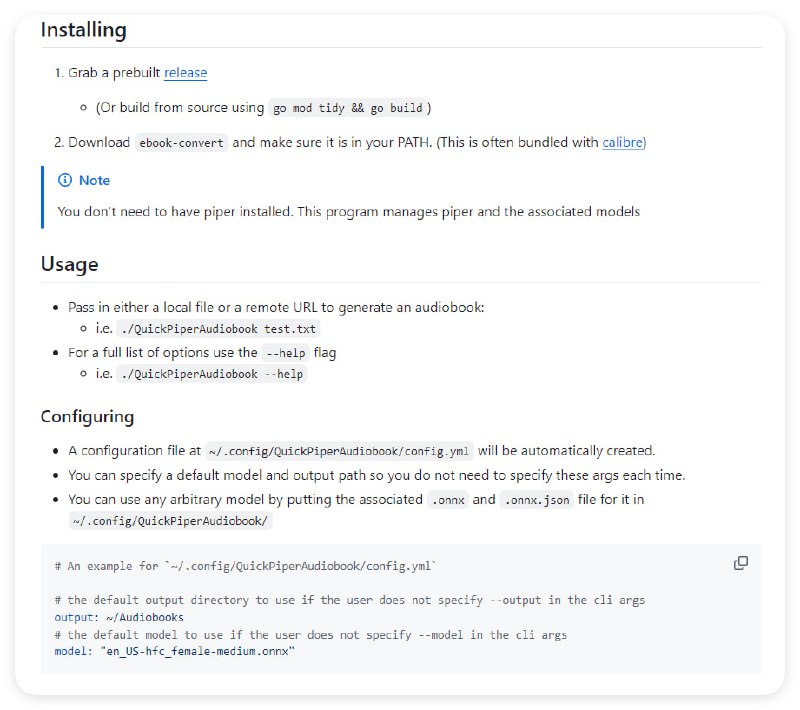Copy the config.yml example code
This screenshot has height=710, width=800.
pos(741,563)
